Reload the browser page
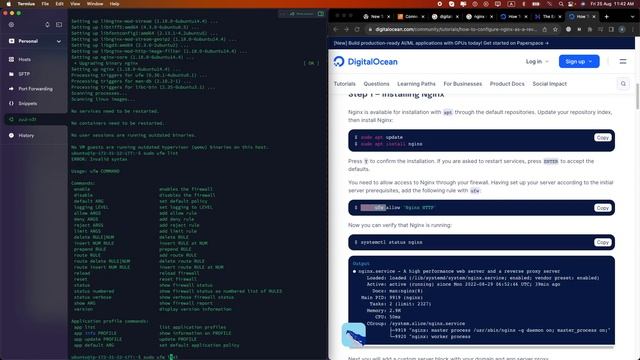 tap(357, 29)
